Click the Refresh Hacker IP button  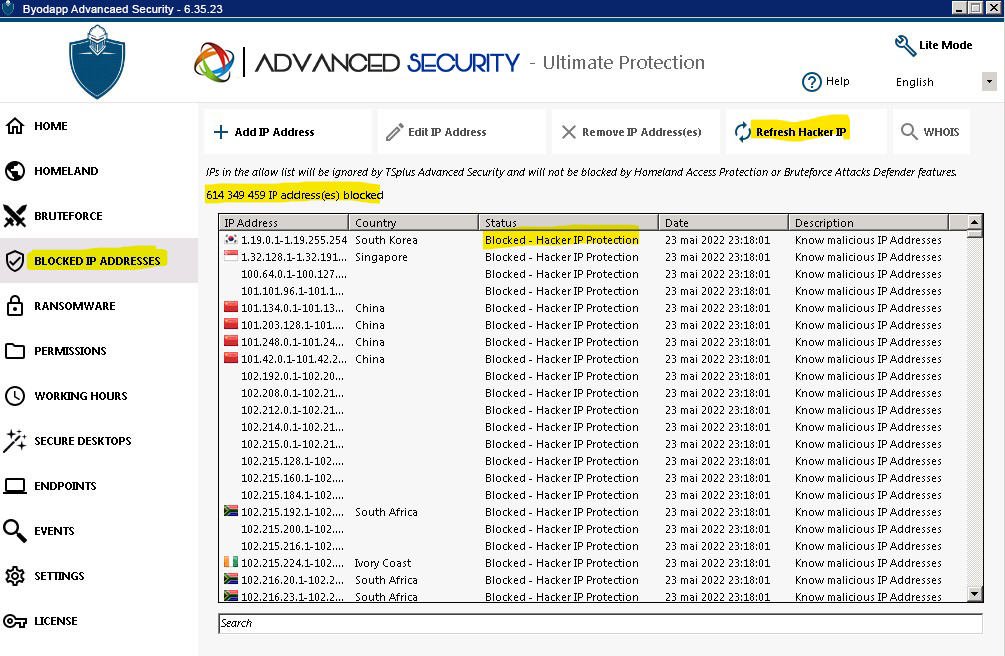coord(806,131)
